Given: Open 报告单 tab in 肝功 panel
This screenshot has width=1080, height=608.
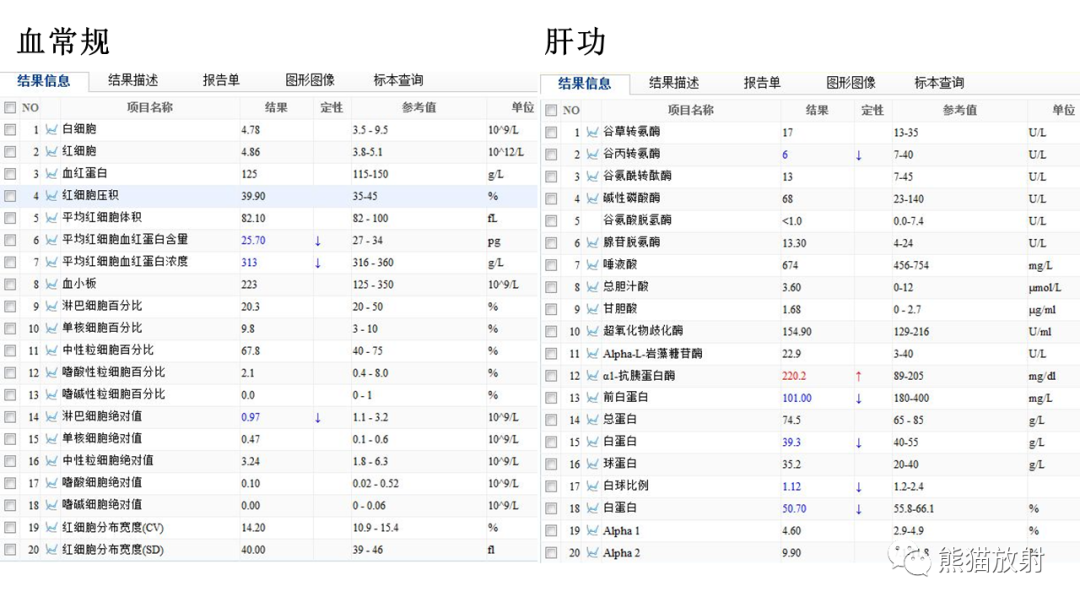Looking at the screenshot, I should click(762, 83).
